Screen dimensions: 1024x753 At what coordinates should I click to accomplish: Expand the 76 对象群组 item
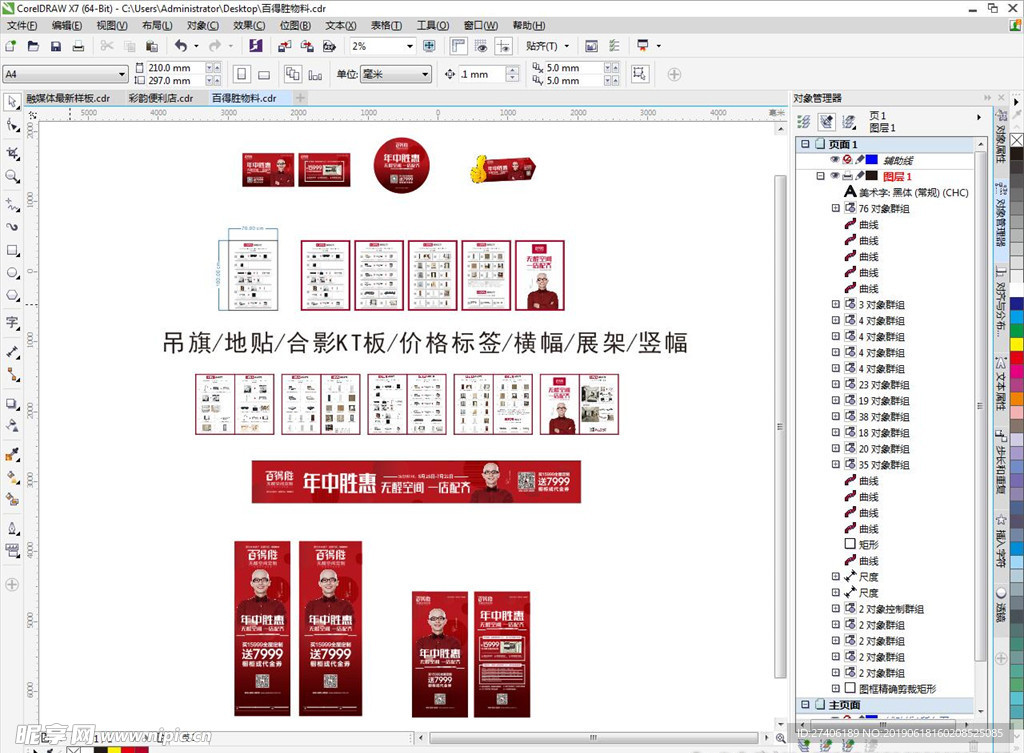coord(835,208)
